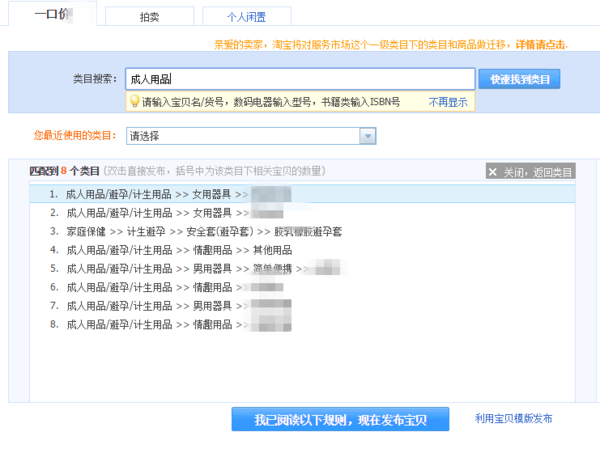The width and height of the screenshot is (600, 449).
Task: Click 我已阅读以下规则，现在发布宝贝 button
Action: pos(339,419)
